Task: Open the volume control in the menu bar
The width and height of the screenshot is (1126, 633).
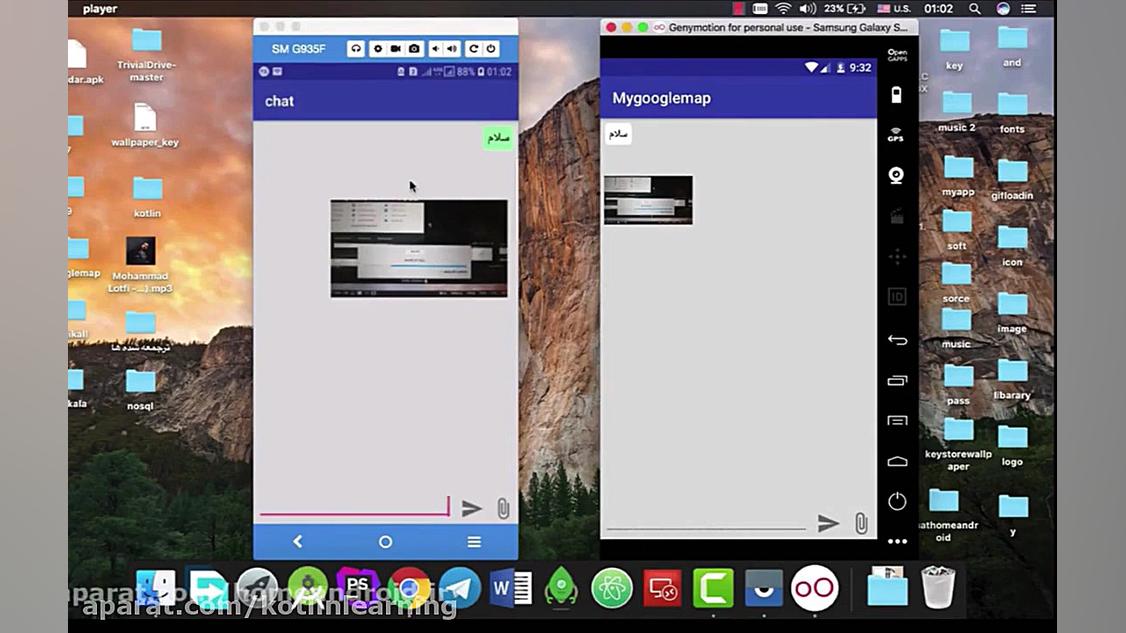Action: click(x=807, y=9)
